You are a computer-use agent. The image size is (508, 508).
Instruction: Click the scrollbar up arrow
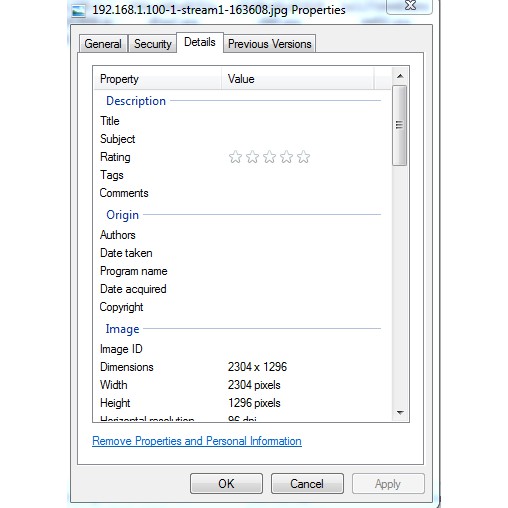[x=400, y=76]
